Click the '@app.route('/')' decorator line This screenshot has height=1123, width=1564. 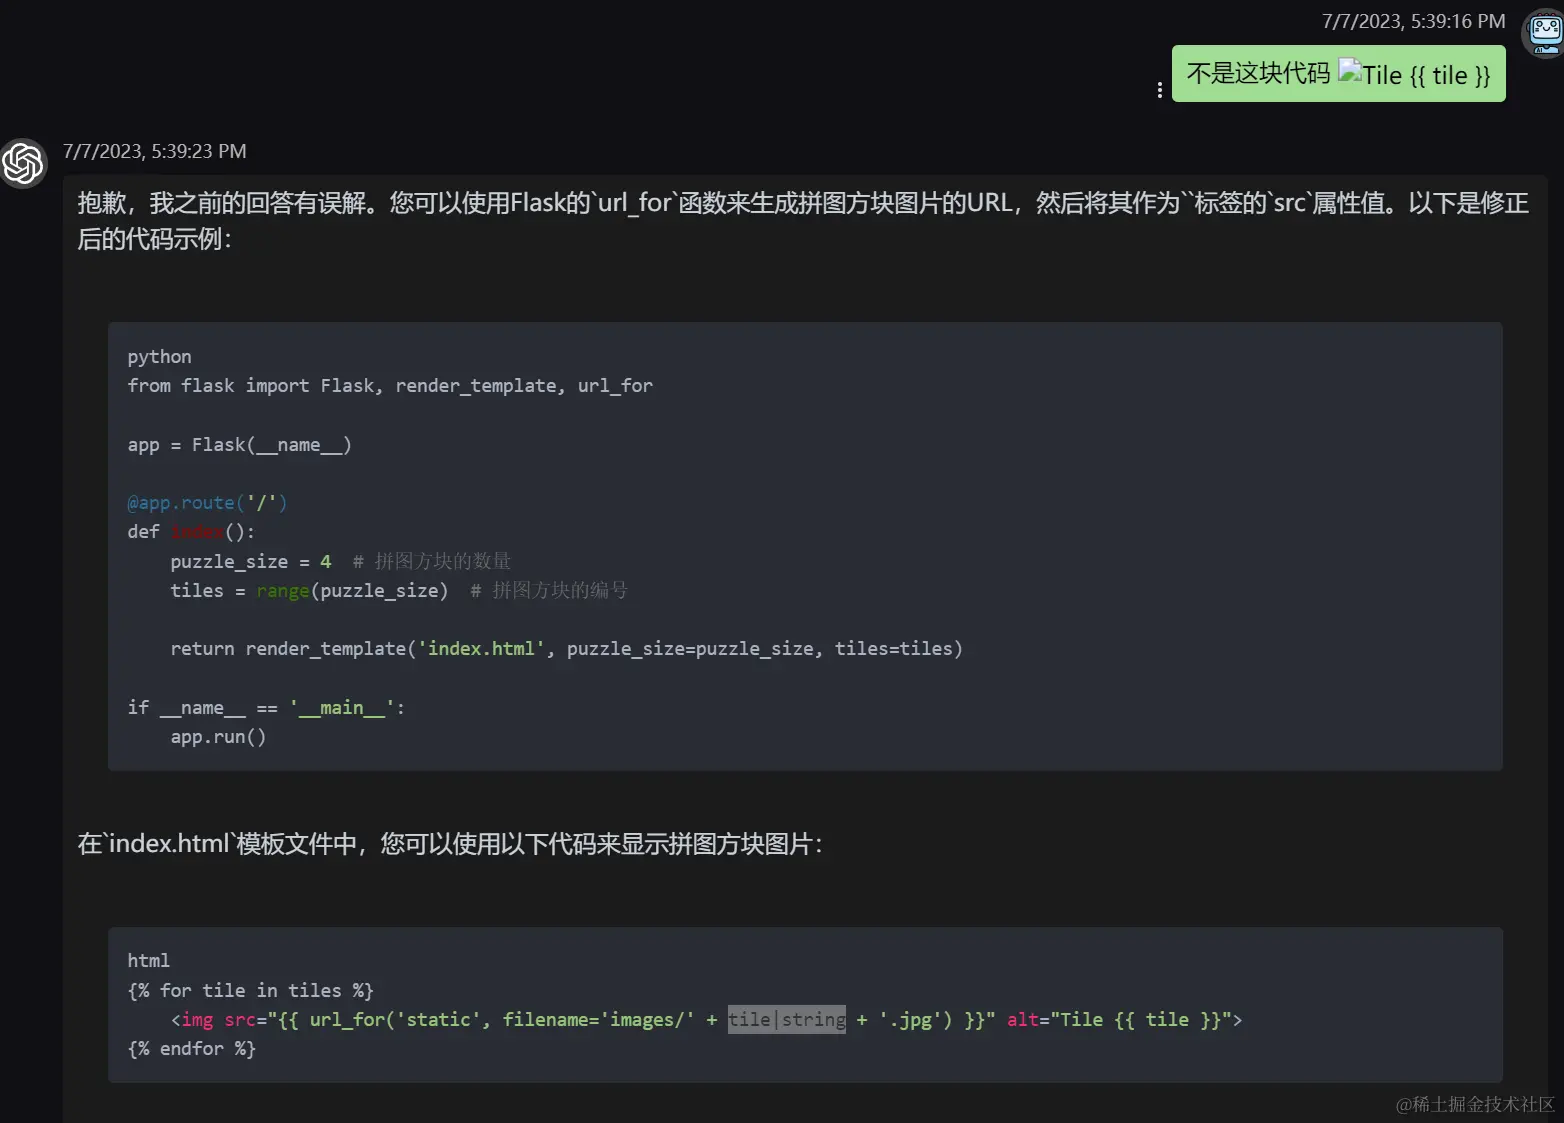(207, 503)
